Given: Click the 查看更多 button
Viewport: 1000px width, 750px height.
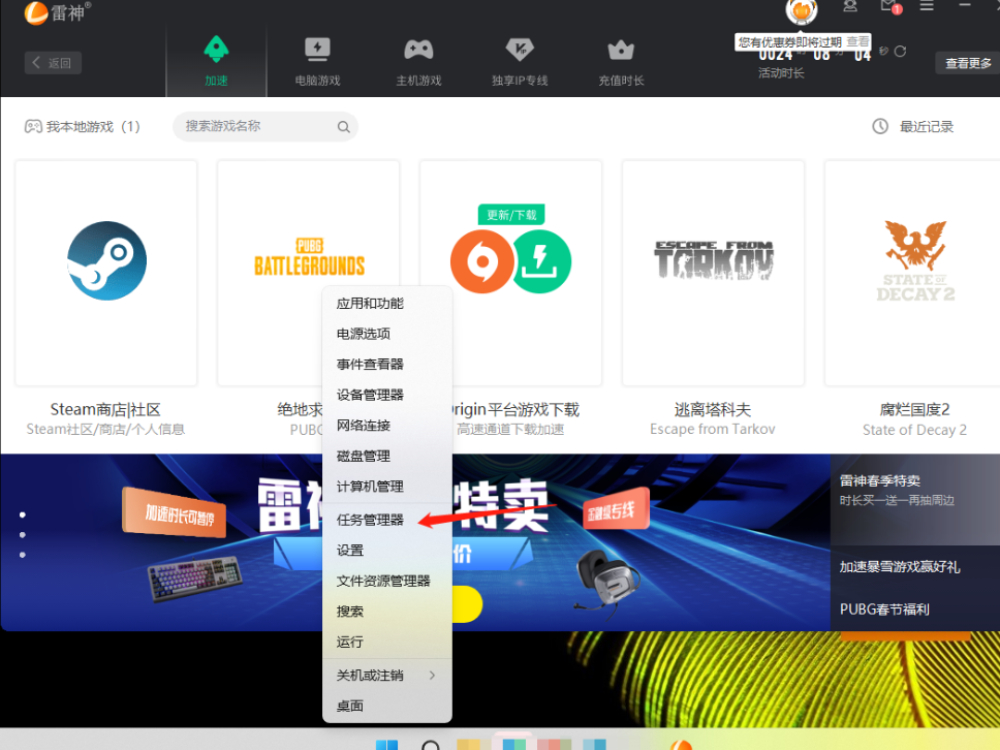Looking at the screenshot, I should 967,63.
